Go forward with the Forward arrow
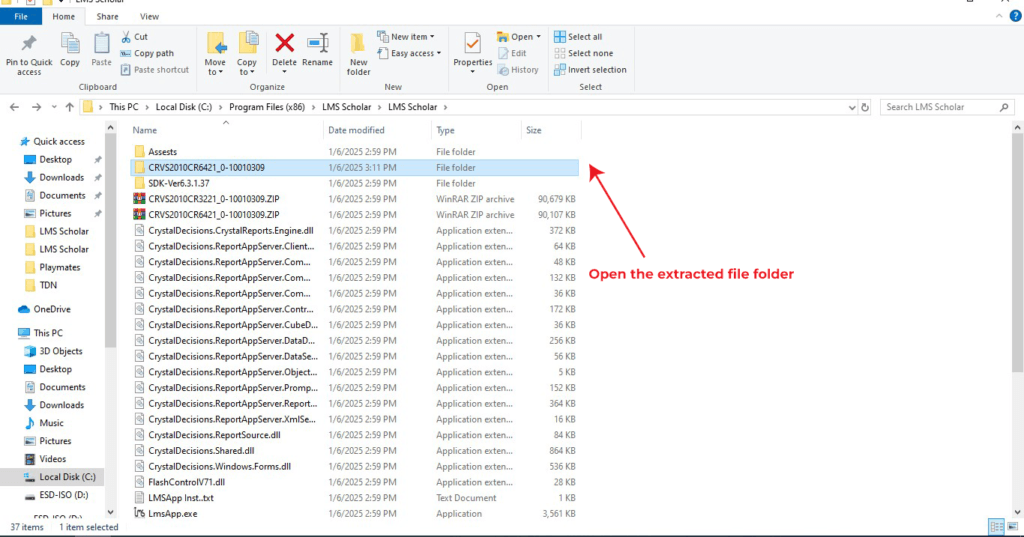The image size is (1024, 537). tap(36, 107)
